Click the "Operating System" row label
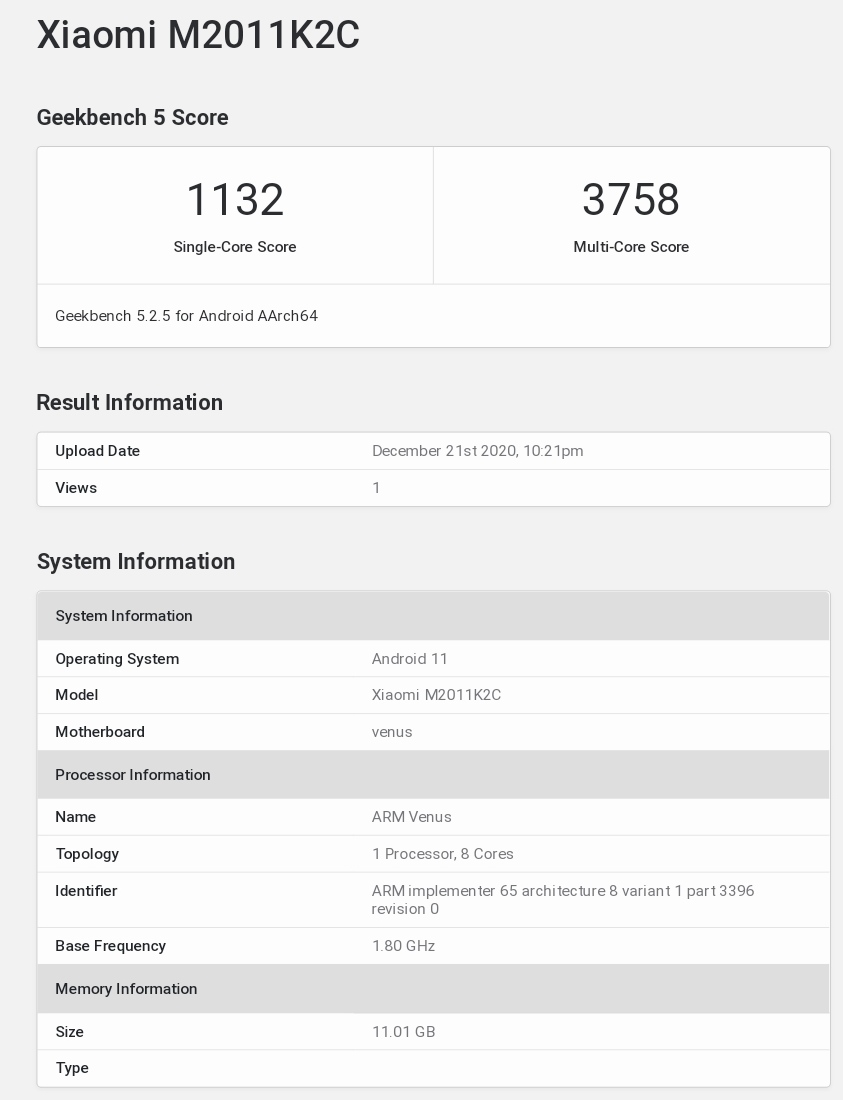Image resolution: width=843 pixels, height=1100 pixels. [x=117, y=659]
